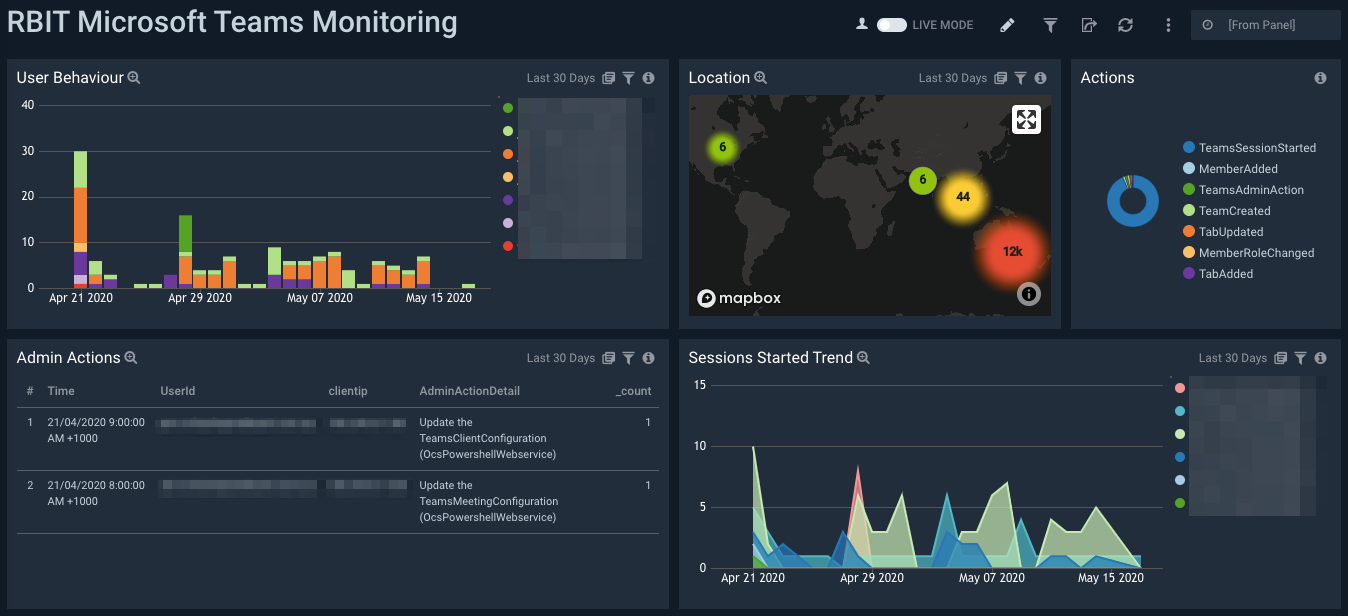Toggle the dark green User Behaviour legend dot
Image resolution: width=1348 pixels, height=616 pixels.
tap(508, 108)
